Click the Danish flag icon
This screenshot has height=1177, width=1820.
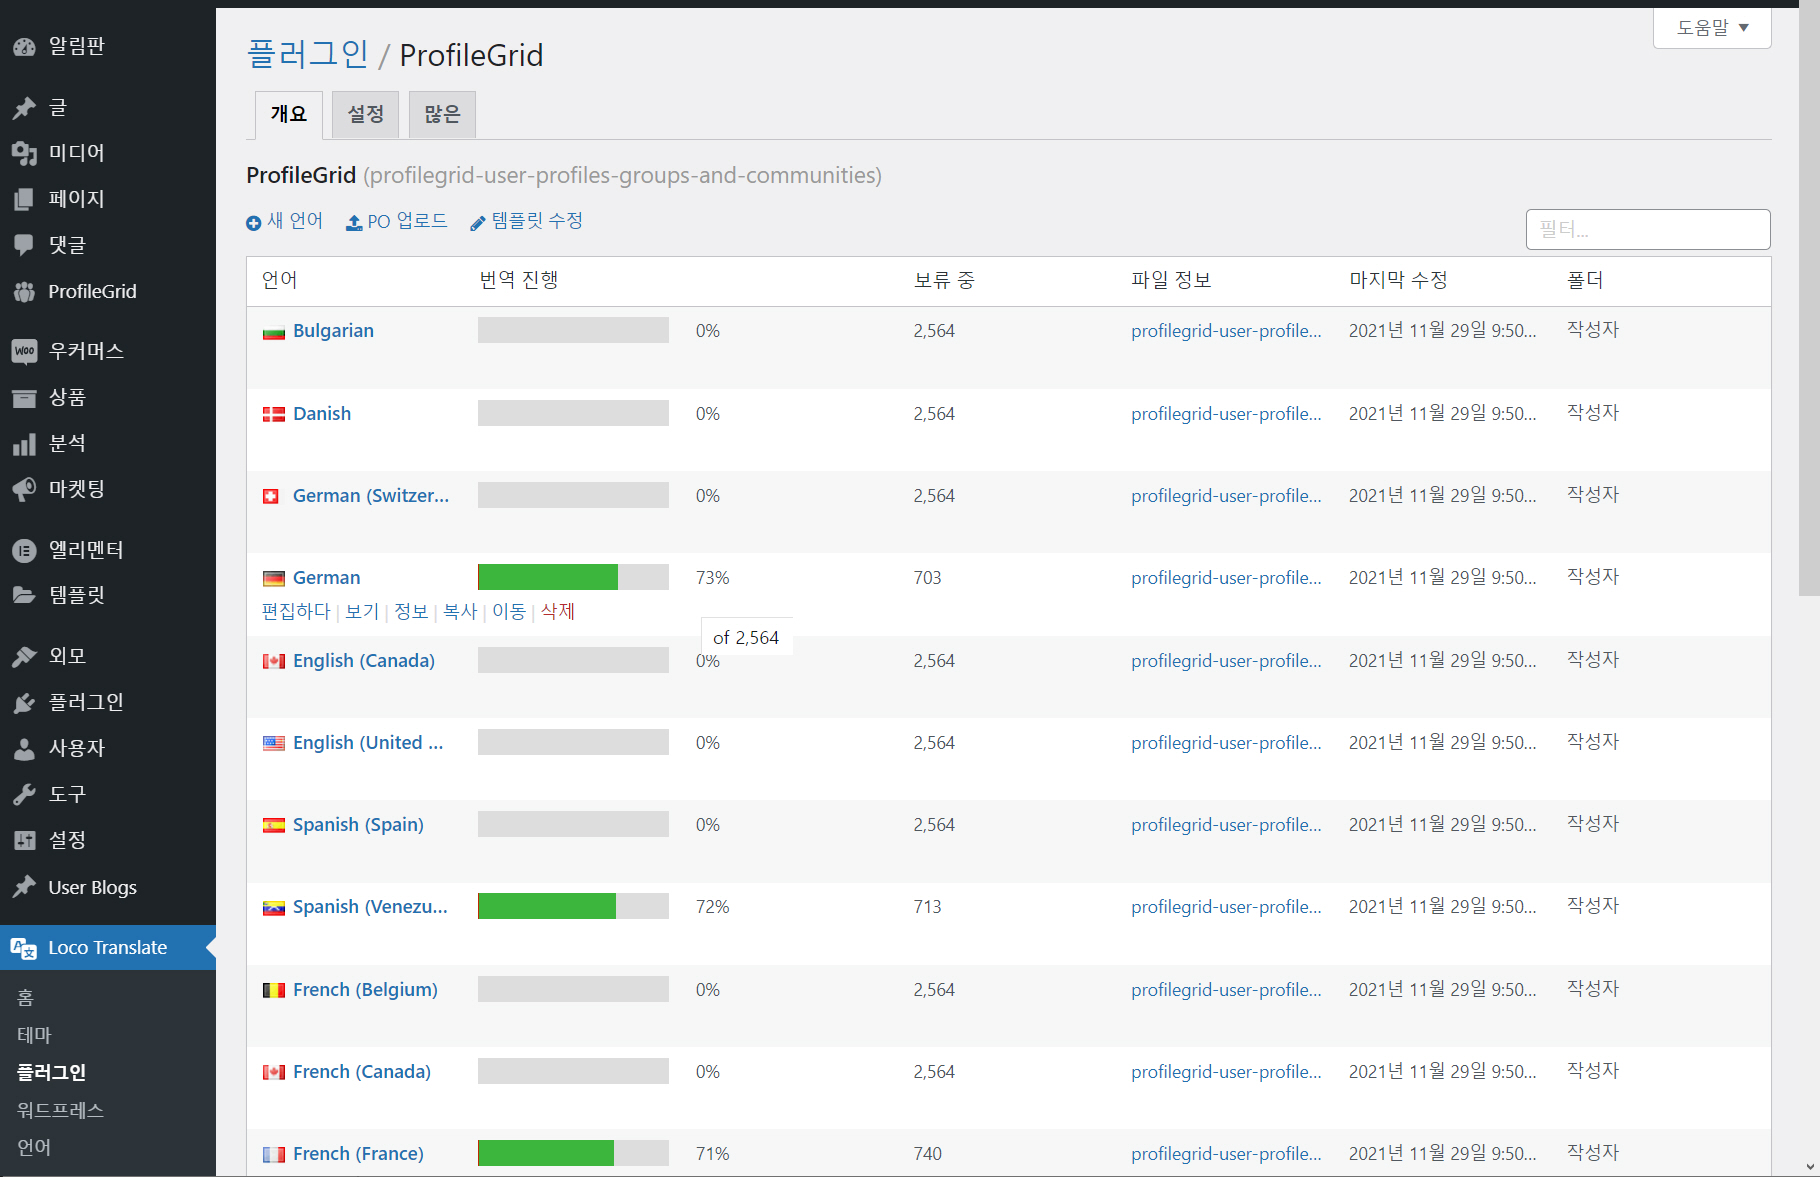point(274,414)
